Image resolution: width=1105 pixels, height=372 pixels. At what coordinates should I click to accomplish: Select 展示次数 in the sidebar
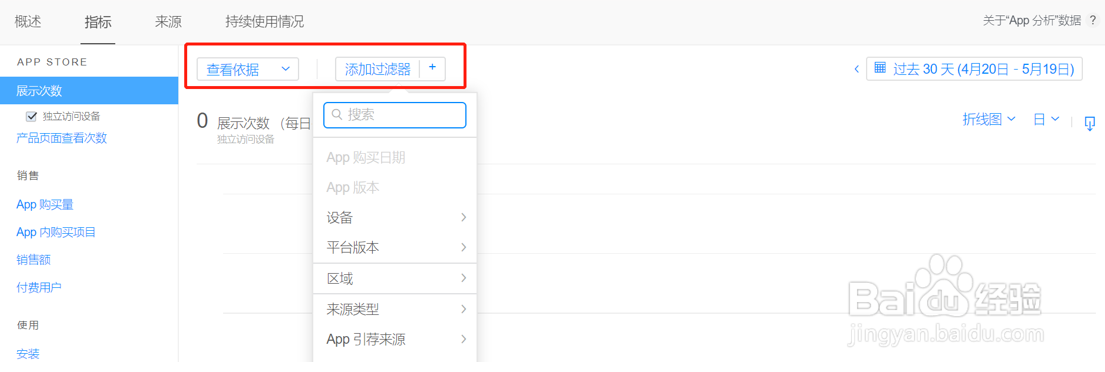tap(89, 91)
